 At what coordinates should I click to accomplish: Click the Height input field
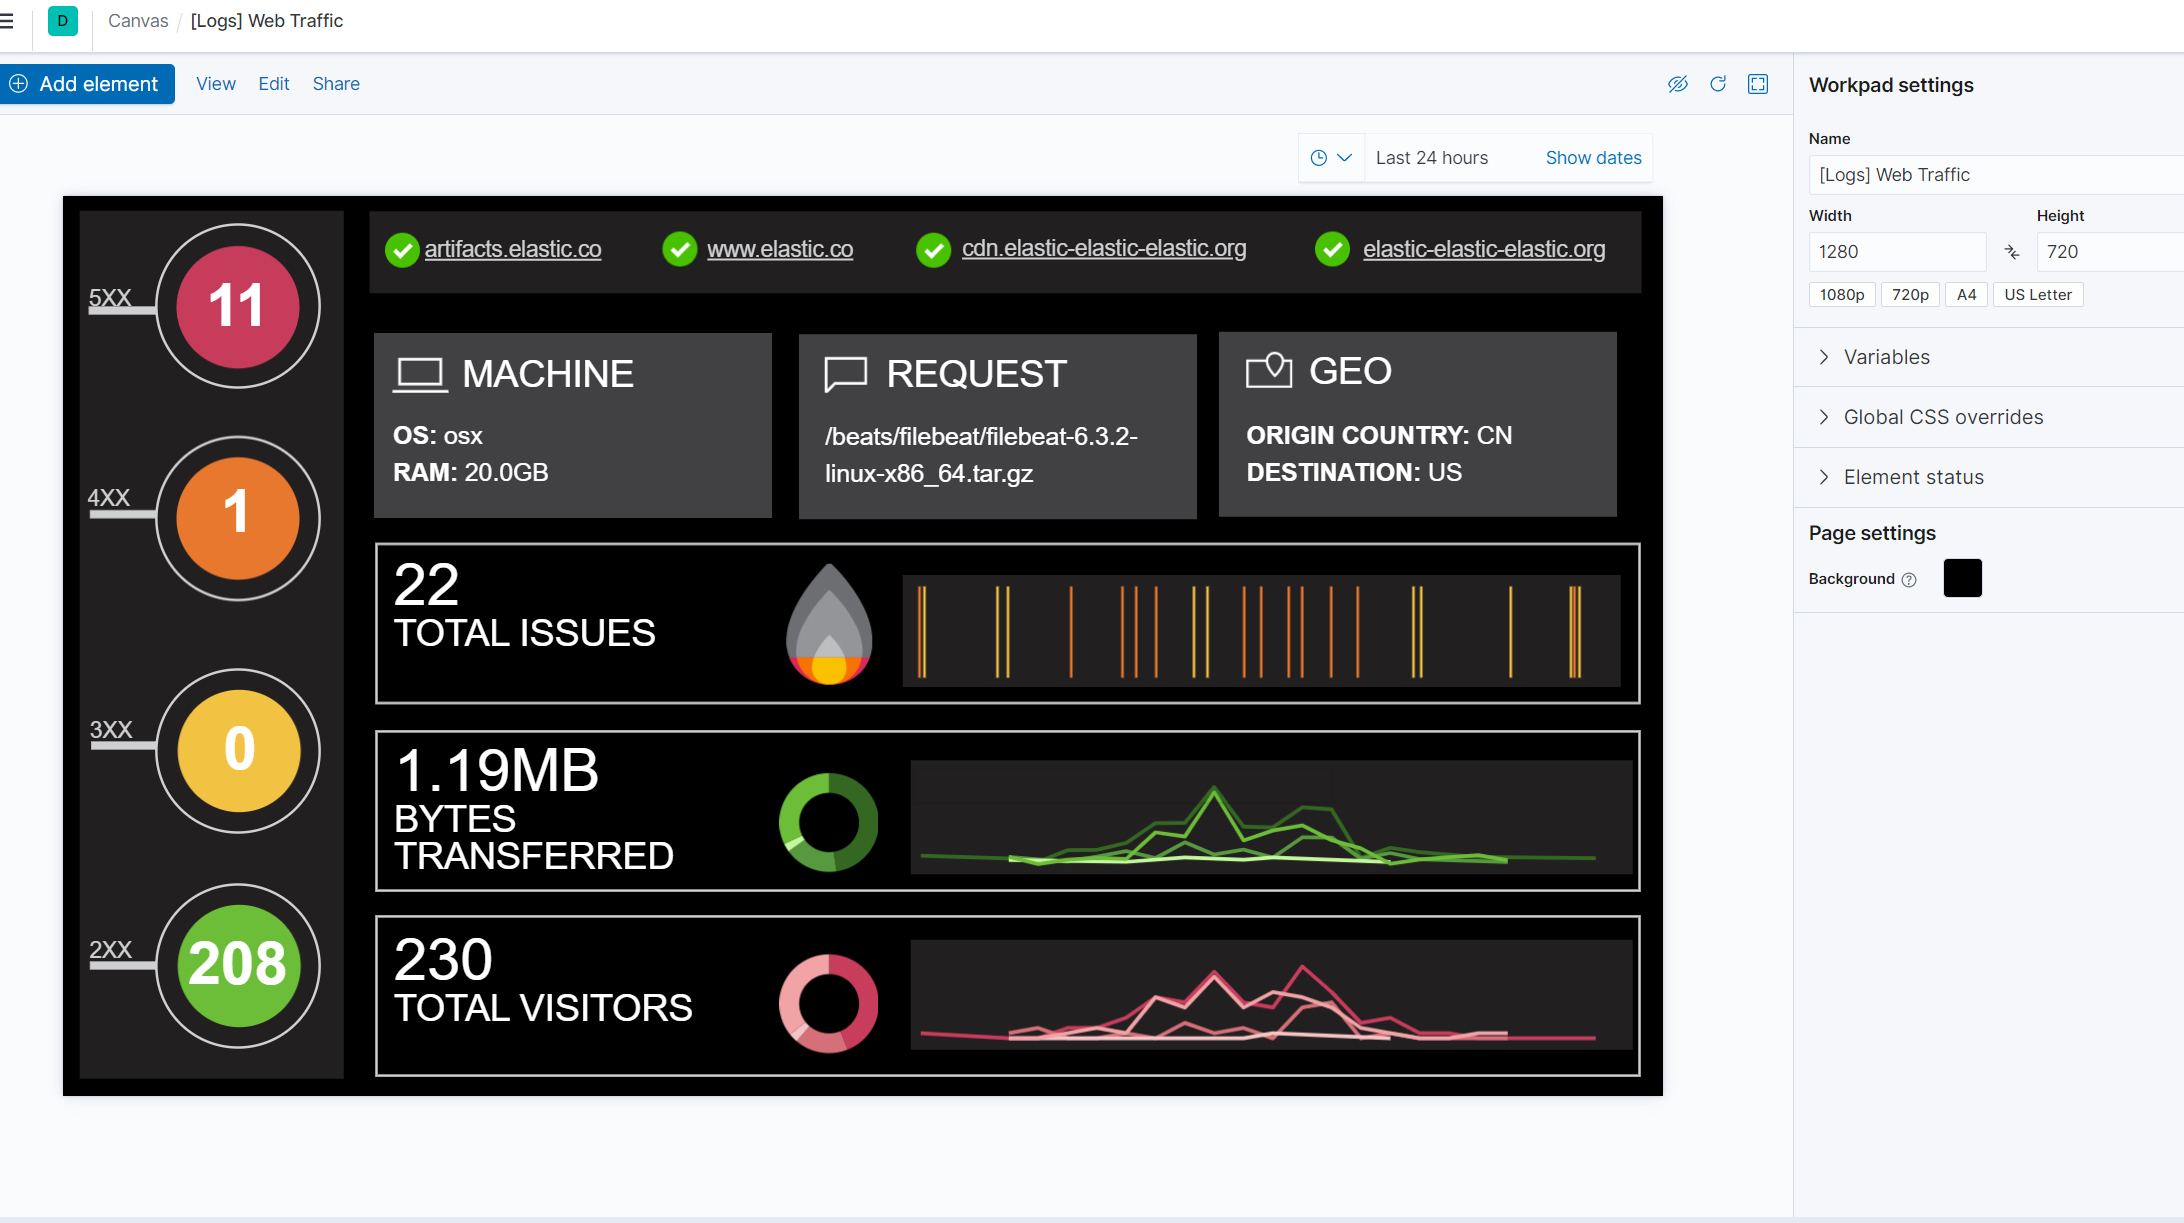(x=2110, y=252)
